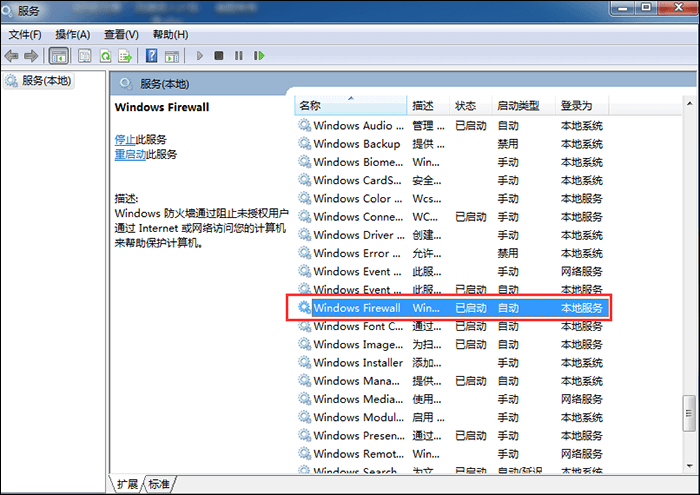The image size is (700, 495).
Task: Click the Restart Service icon
Action: (x=259, y=56)
